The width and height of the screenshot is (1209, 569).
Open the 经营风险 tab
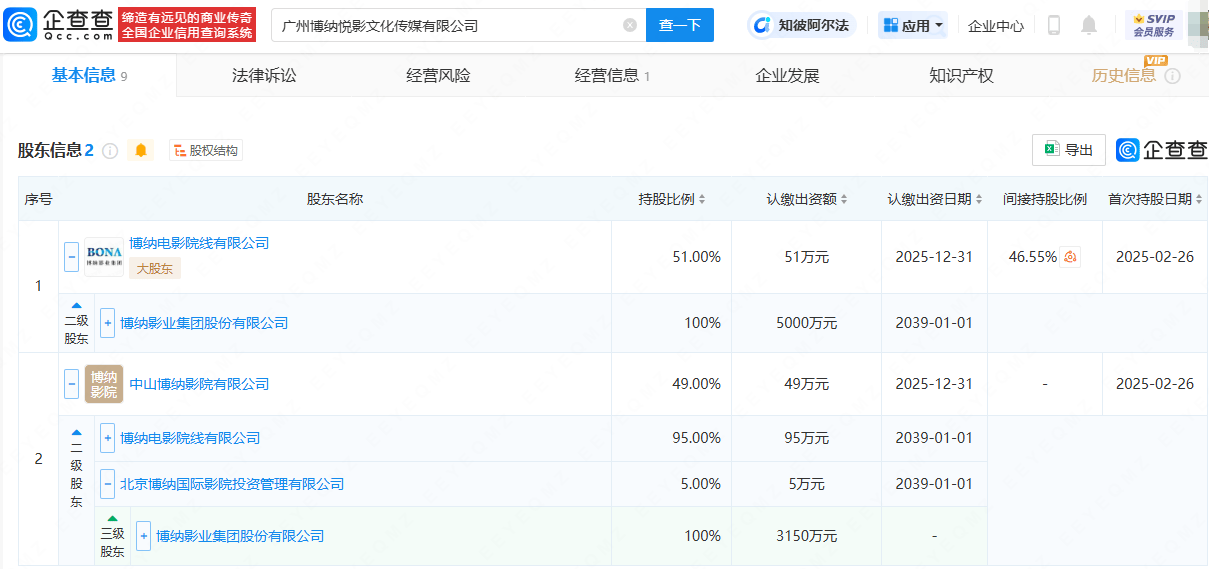point(438,75)
